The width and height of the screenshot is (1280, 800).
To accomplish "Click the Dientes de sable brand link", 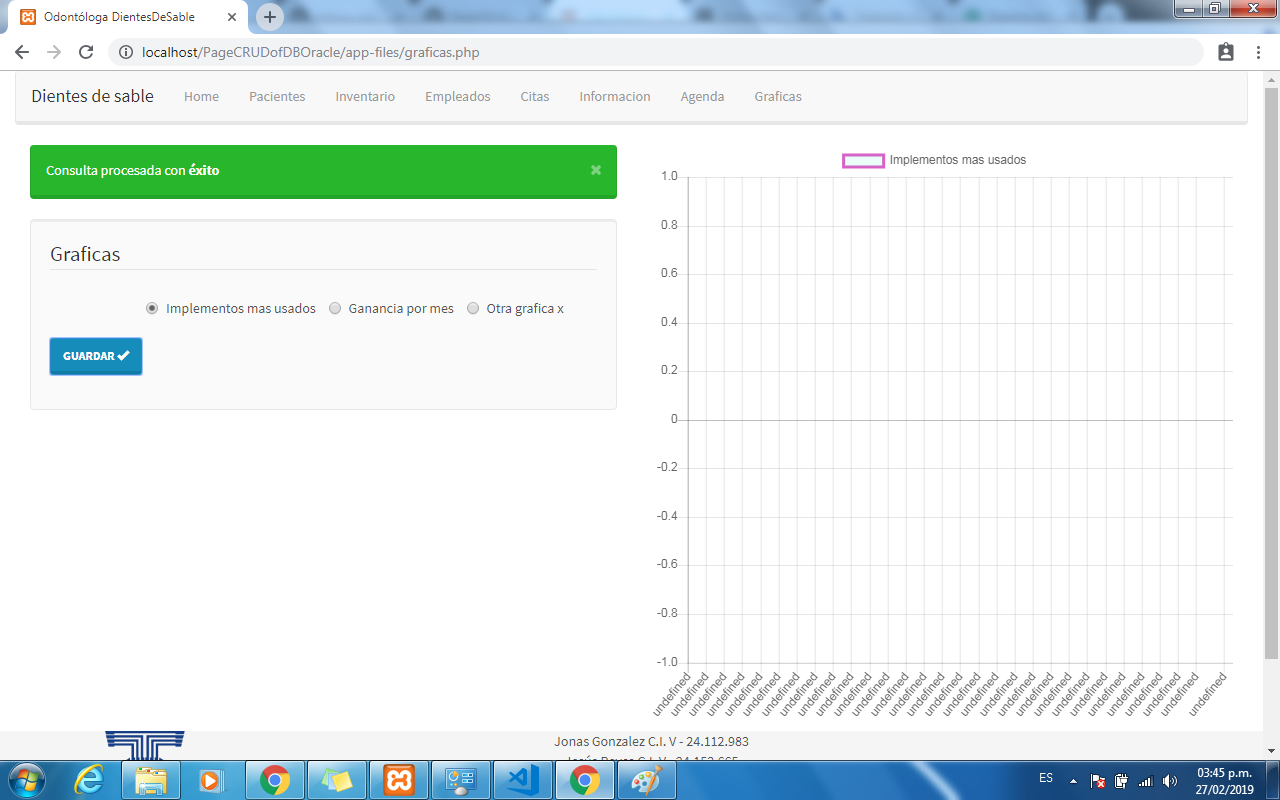I will coord(93,96).
